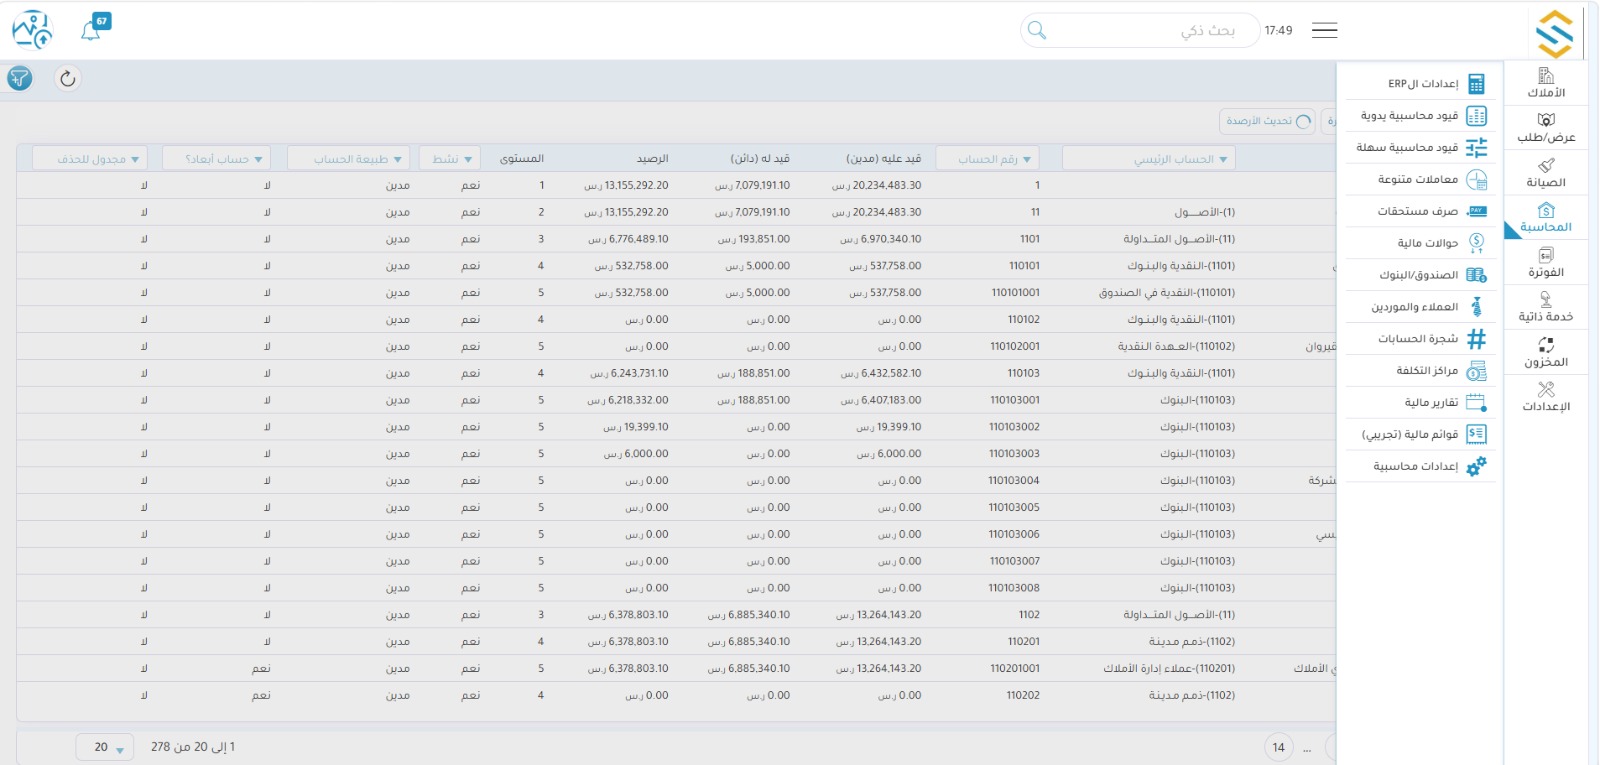Click the pagination ellipsis before page 14
The width and height of the screenshot is (1600, 765).
point(1306,748)
